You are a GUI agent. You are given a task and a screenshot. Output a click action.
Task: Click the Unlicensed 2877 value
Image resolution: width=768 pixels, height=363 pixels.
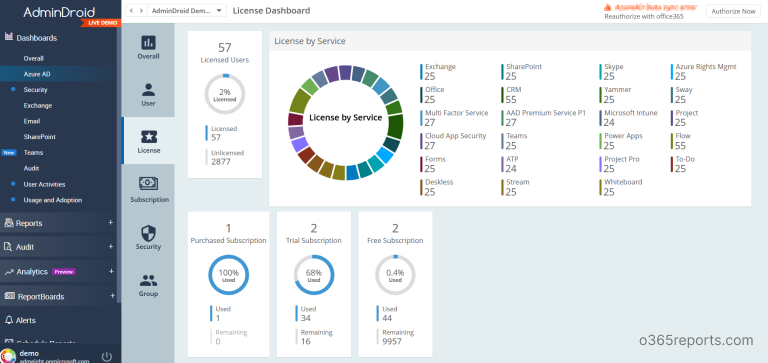coord(220,162)
